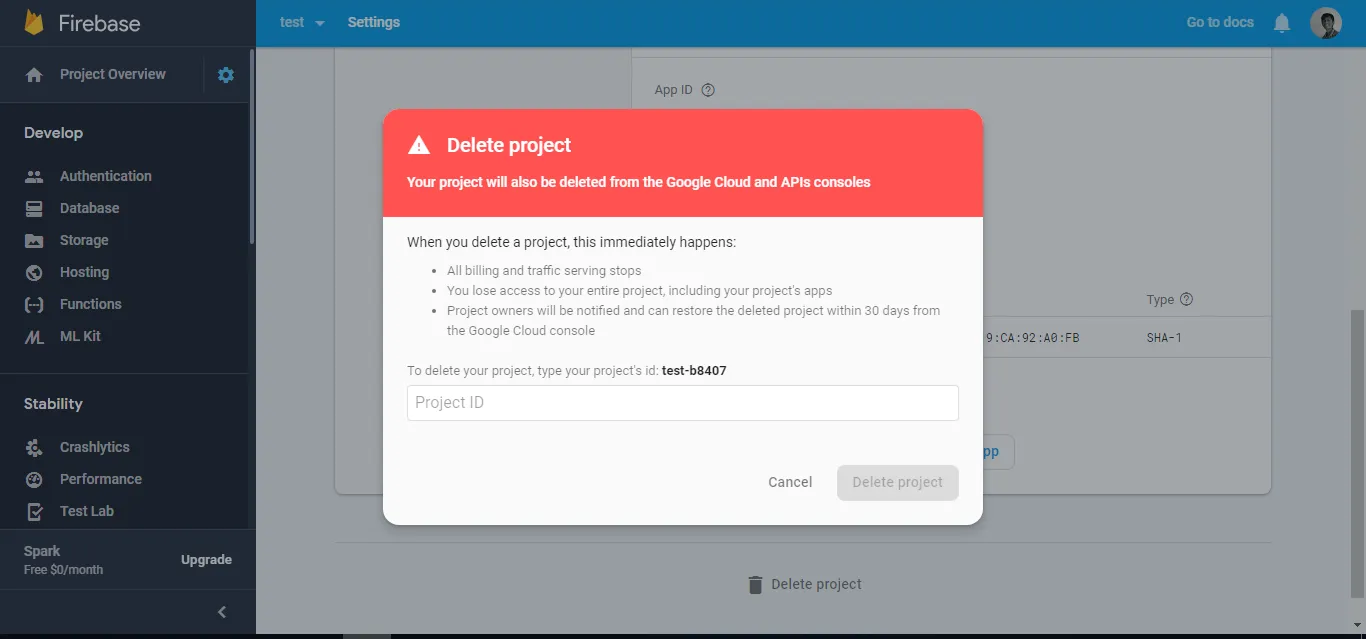Open the Settings tab

tap(374, 22)
